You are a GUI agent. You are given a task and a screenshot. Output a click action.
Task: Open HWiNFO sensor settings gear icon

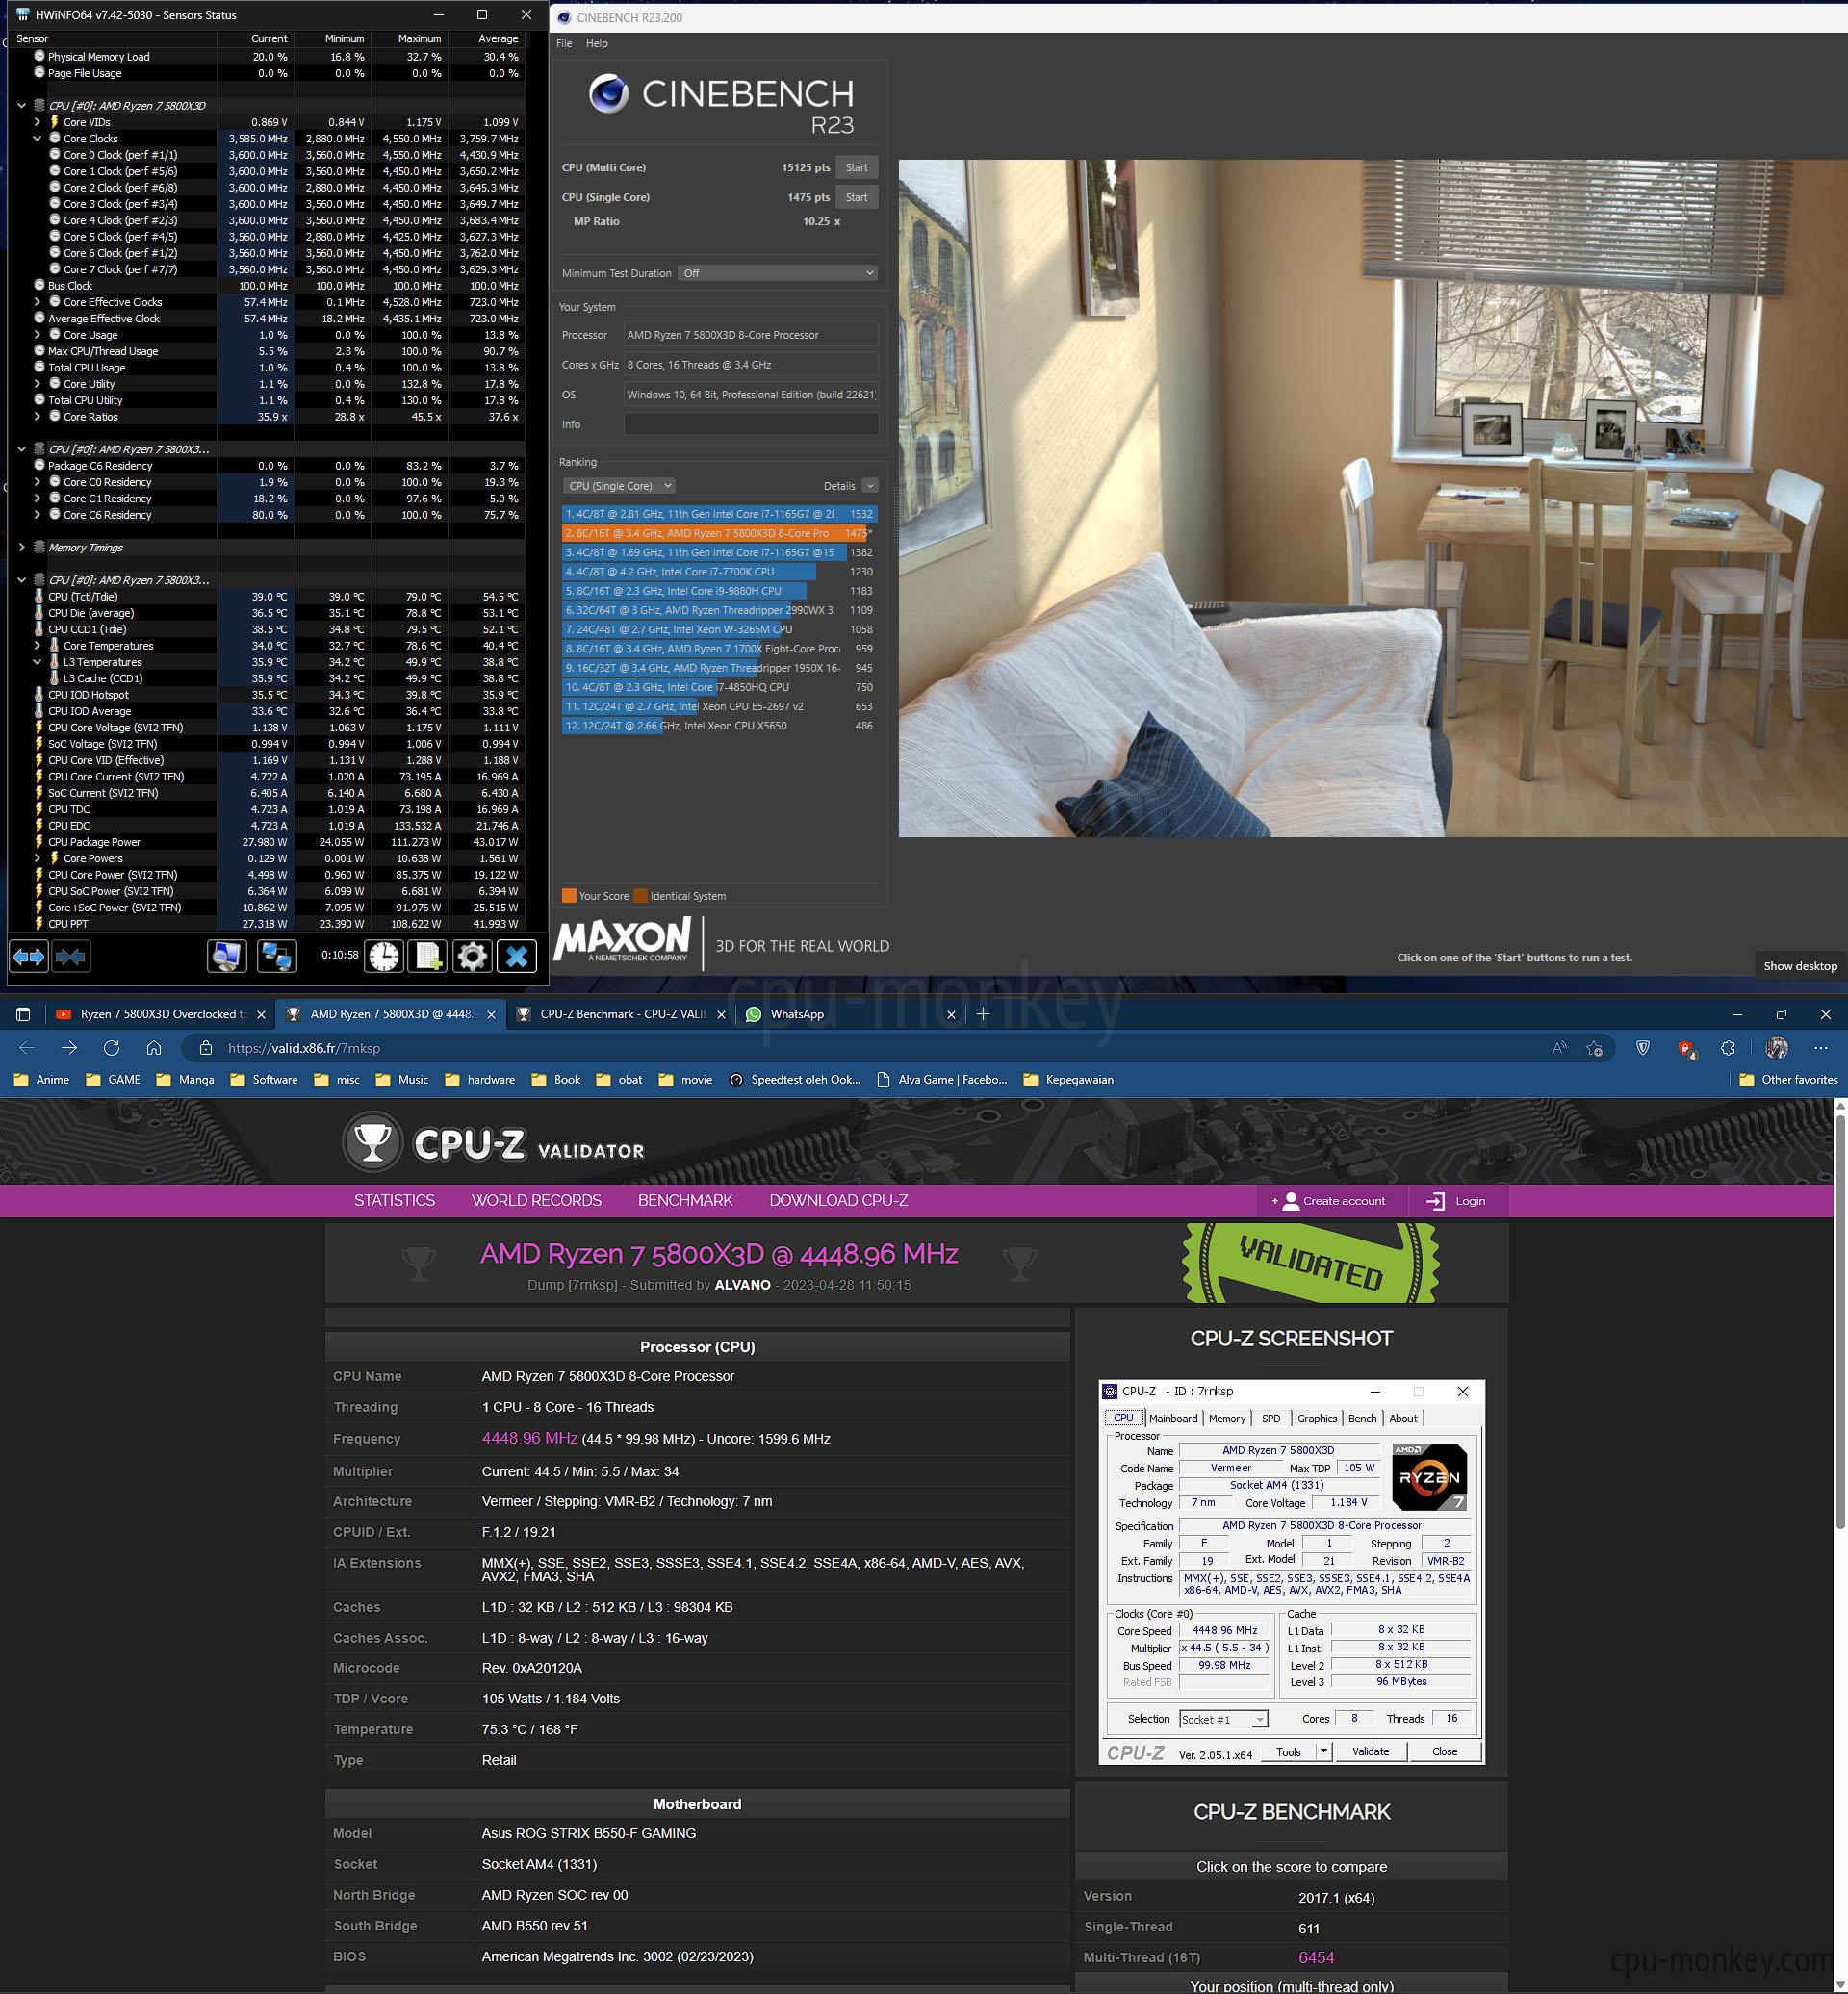pos(472,957)
